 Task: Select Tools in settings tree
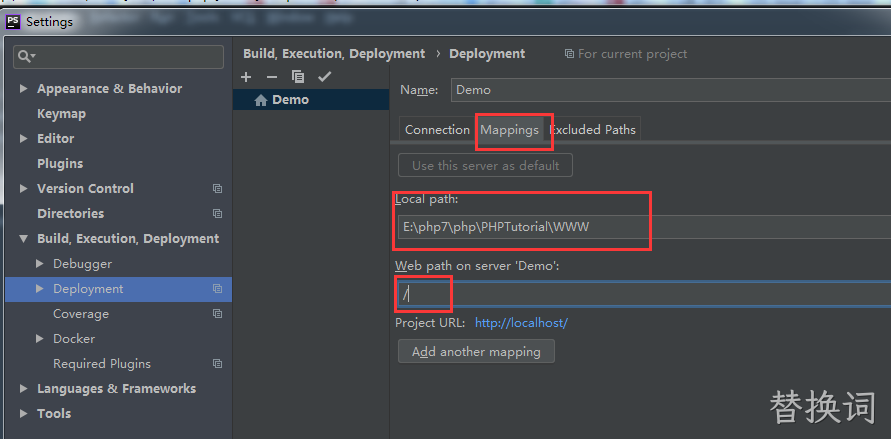54,413
